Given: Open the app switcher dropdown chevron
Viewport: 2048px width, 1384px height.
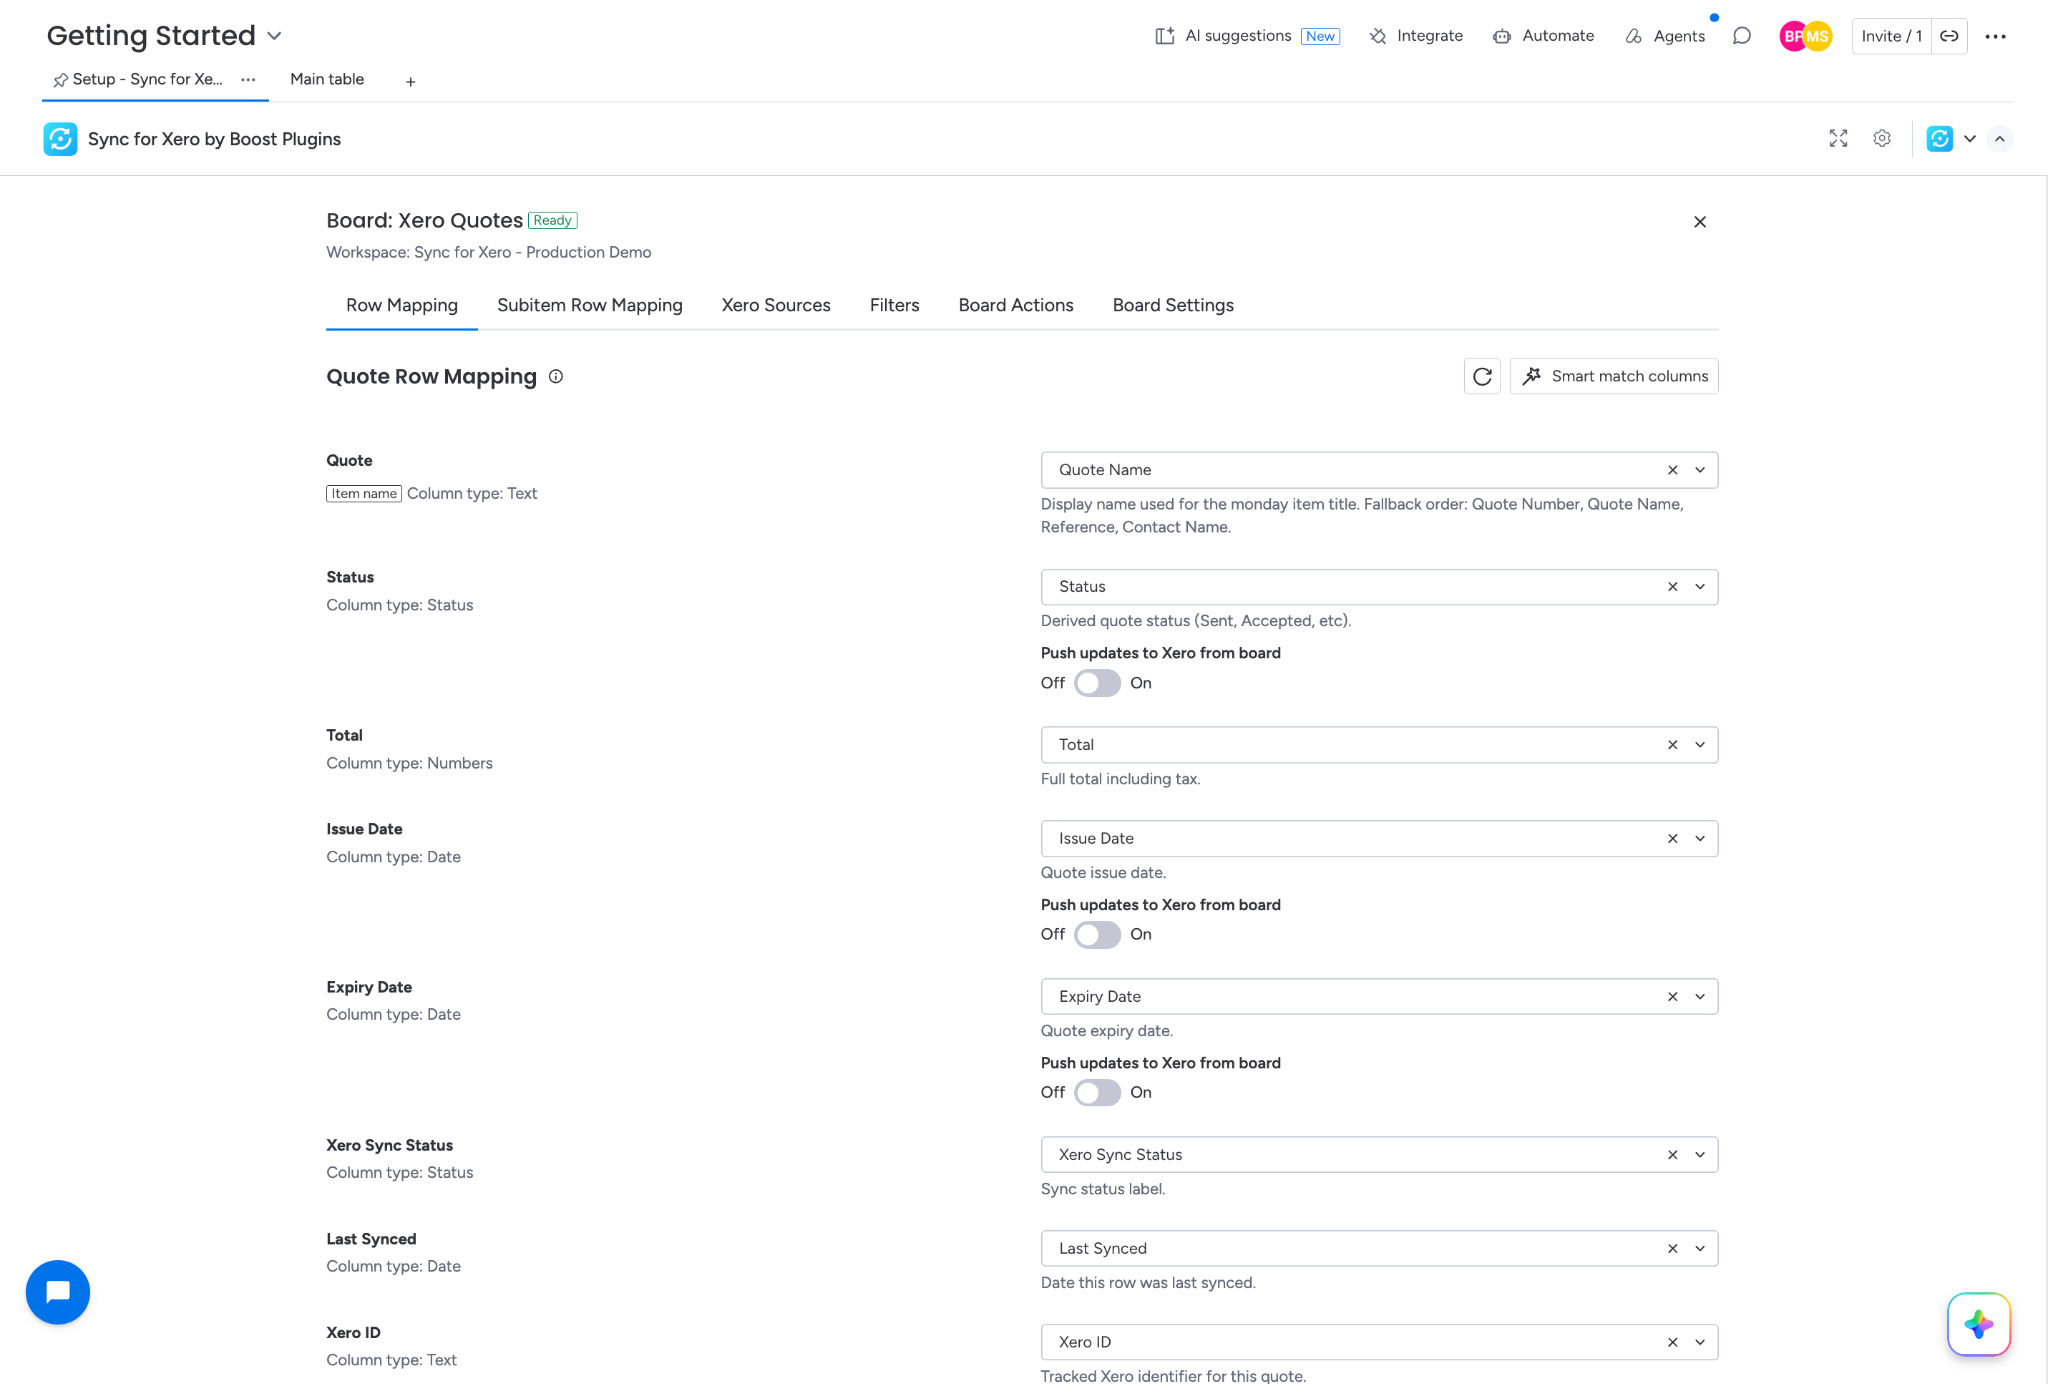Looking at the screenshot, I should (x=1970, y=139).
